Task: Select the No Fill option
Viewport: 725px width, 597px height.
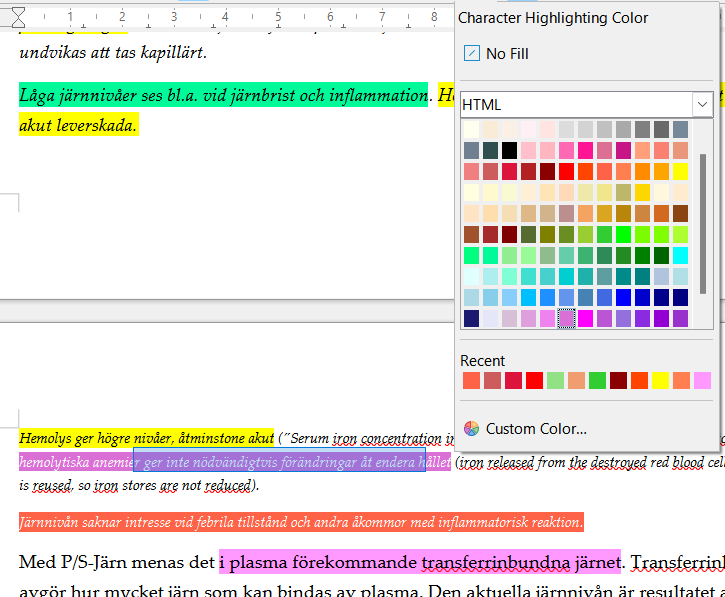Action: [x=497, y=54]
